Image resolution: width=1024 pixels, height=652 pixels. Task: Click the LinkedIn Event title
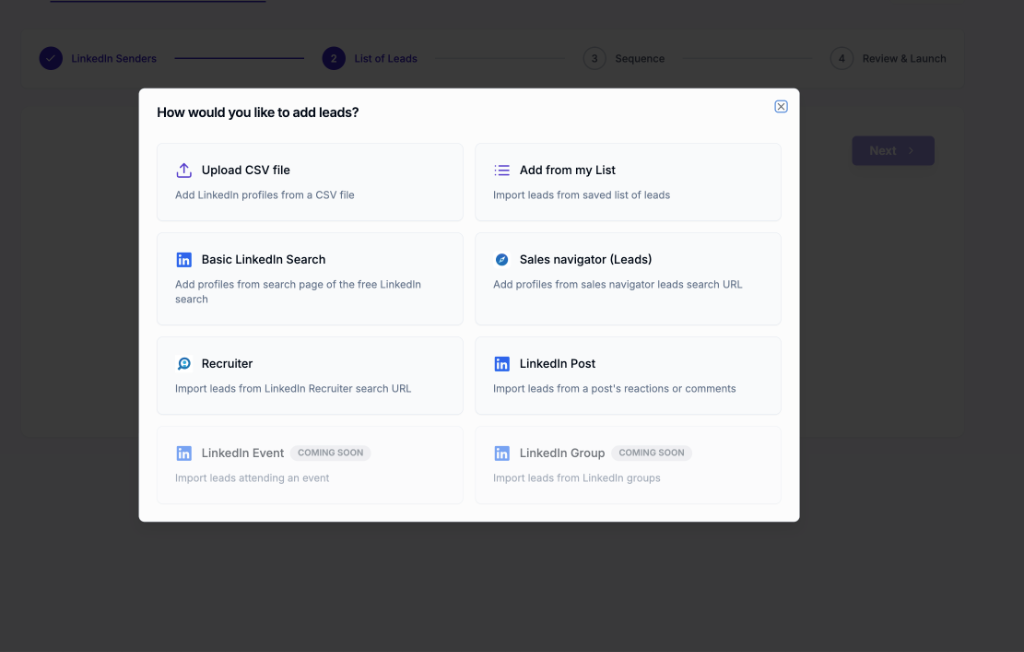242,453
